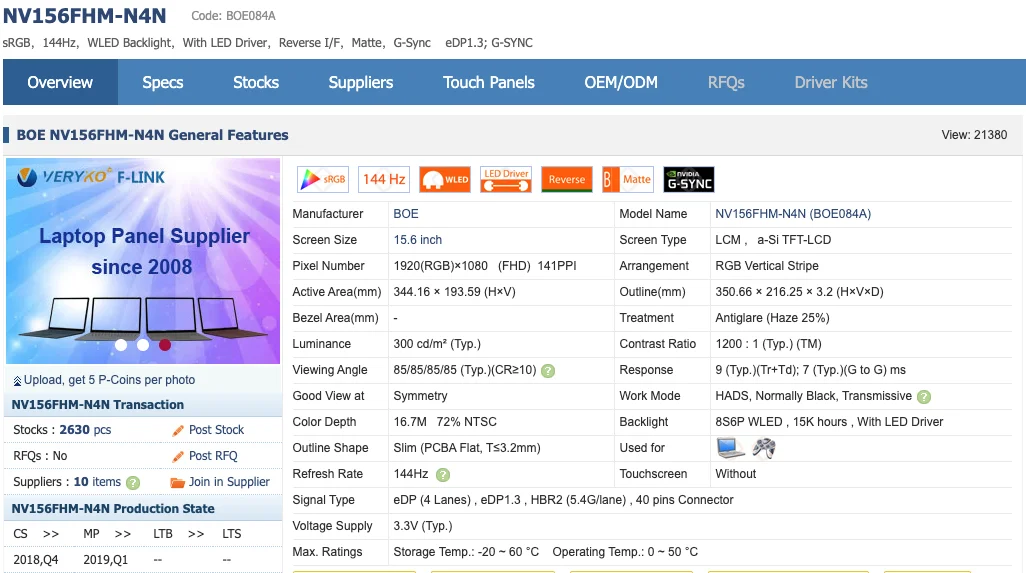Click upload arrow icon before Upload text
Screen dimensions: 1026x573
tap(17, 381)
